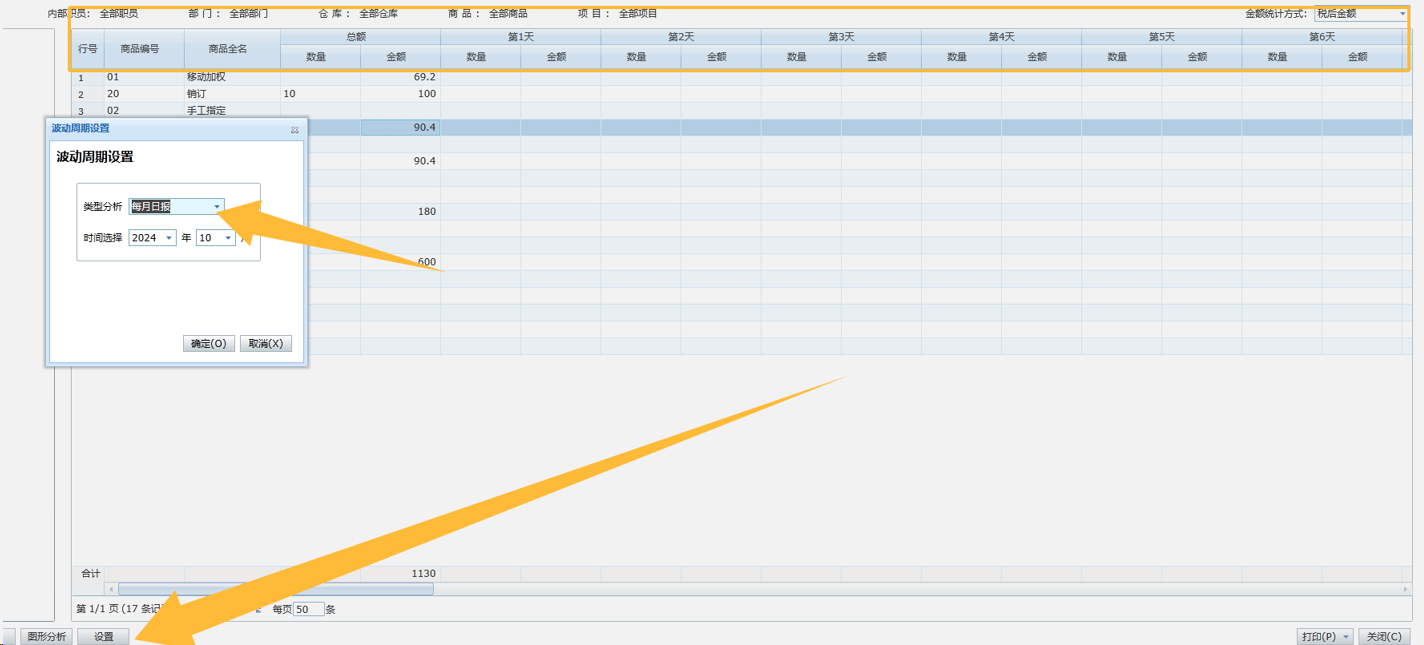Click the 每页 records-per-page input field
This screenshot has width=1424, height=645.
309,609
